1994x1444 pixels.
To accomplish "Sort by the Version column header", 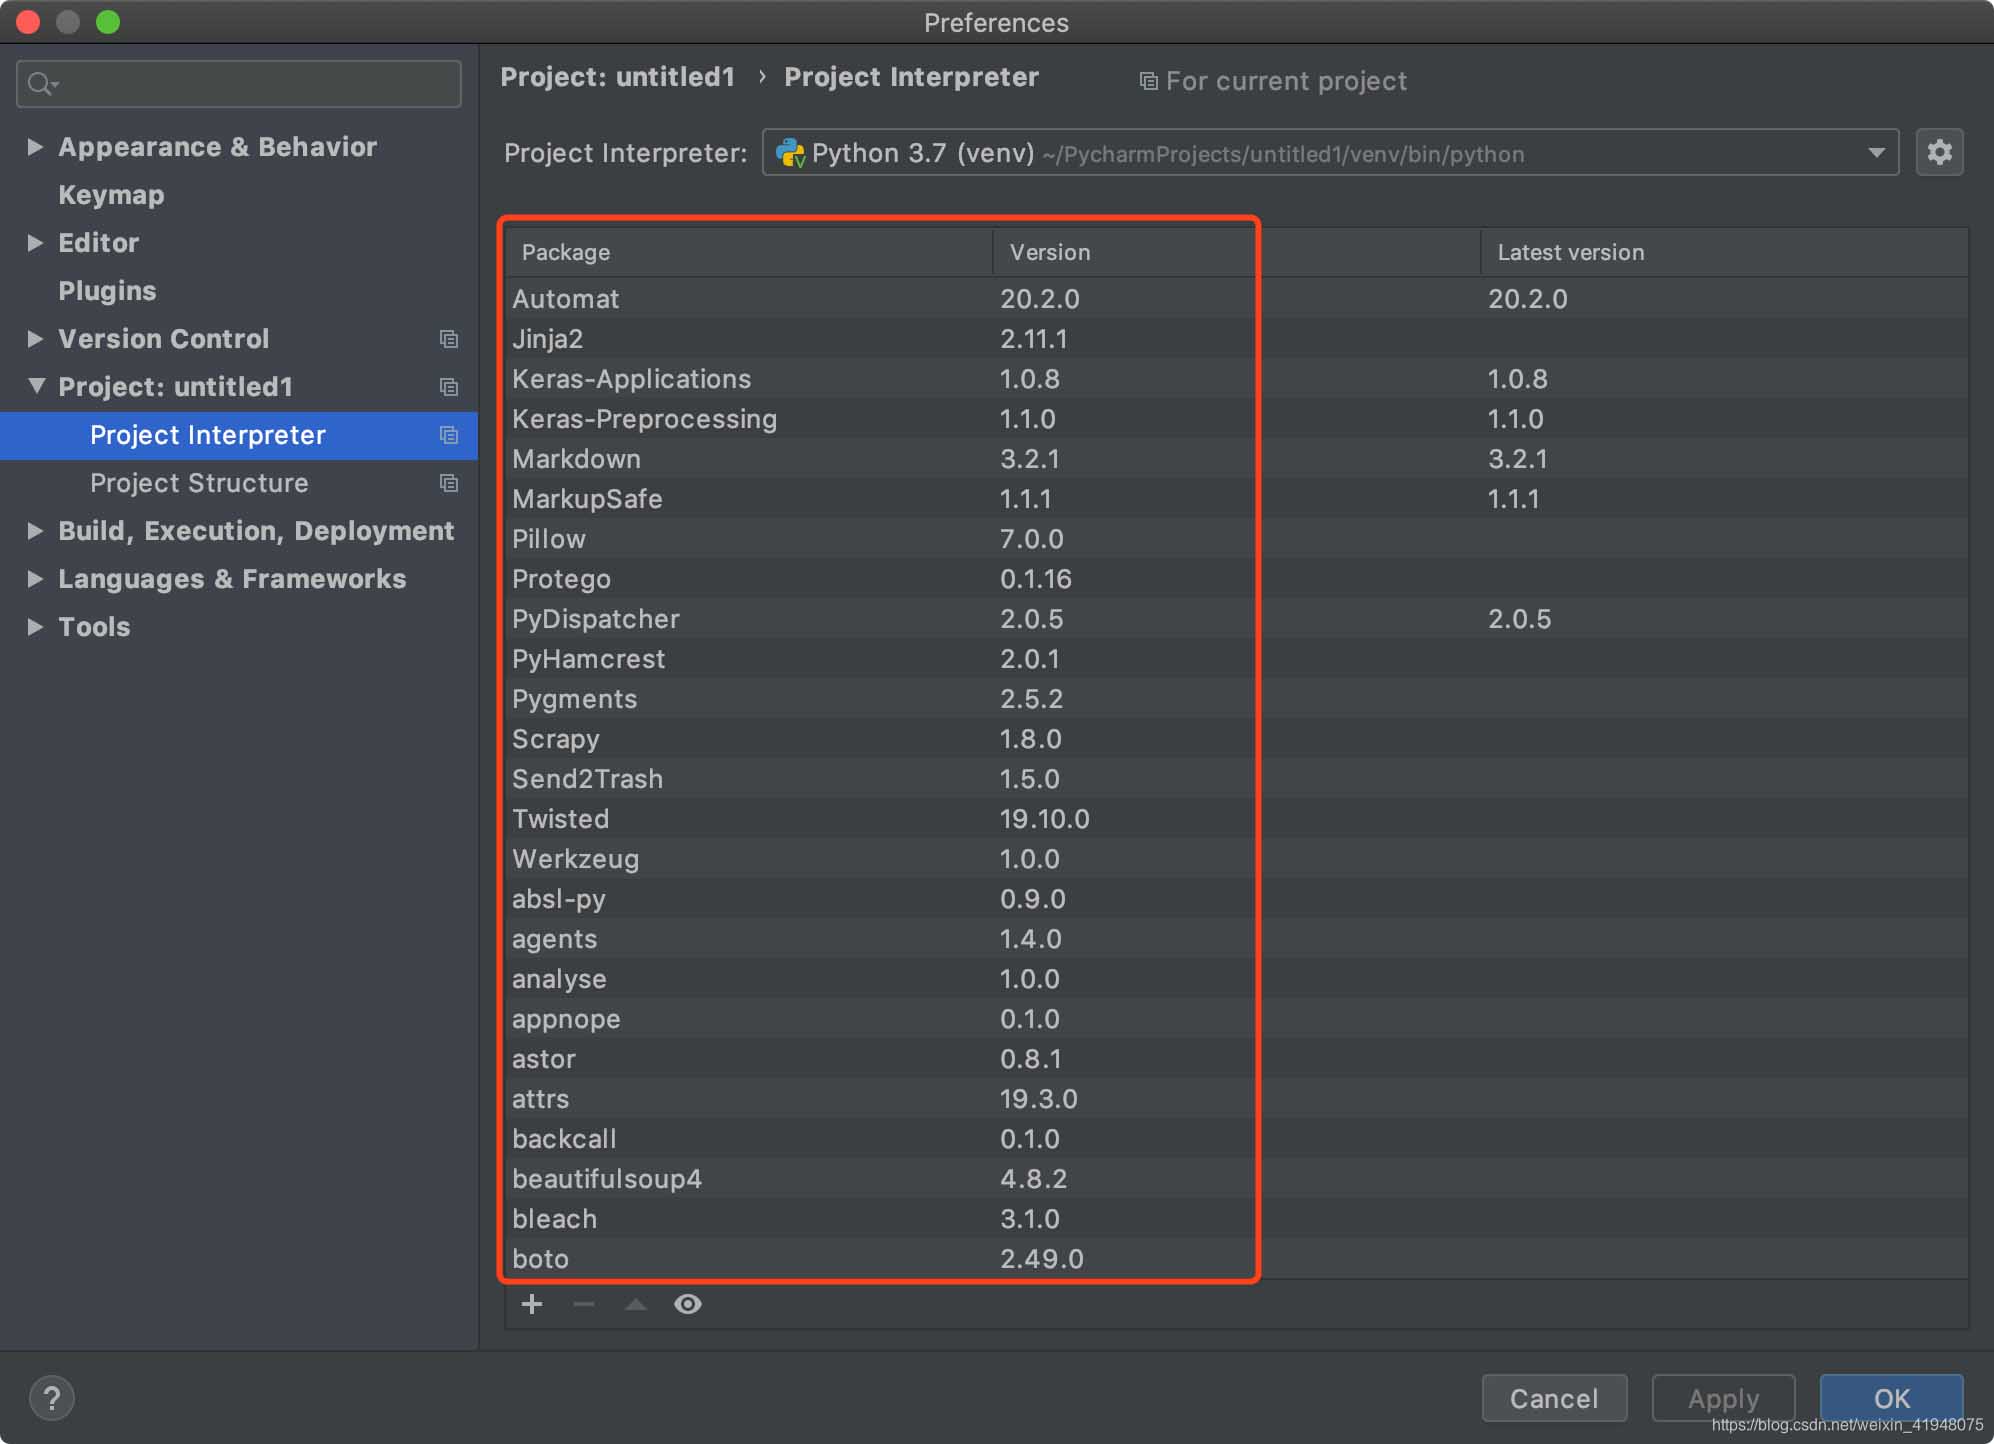I will coord(1236,252).
